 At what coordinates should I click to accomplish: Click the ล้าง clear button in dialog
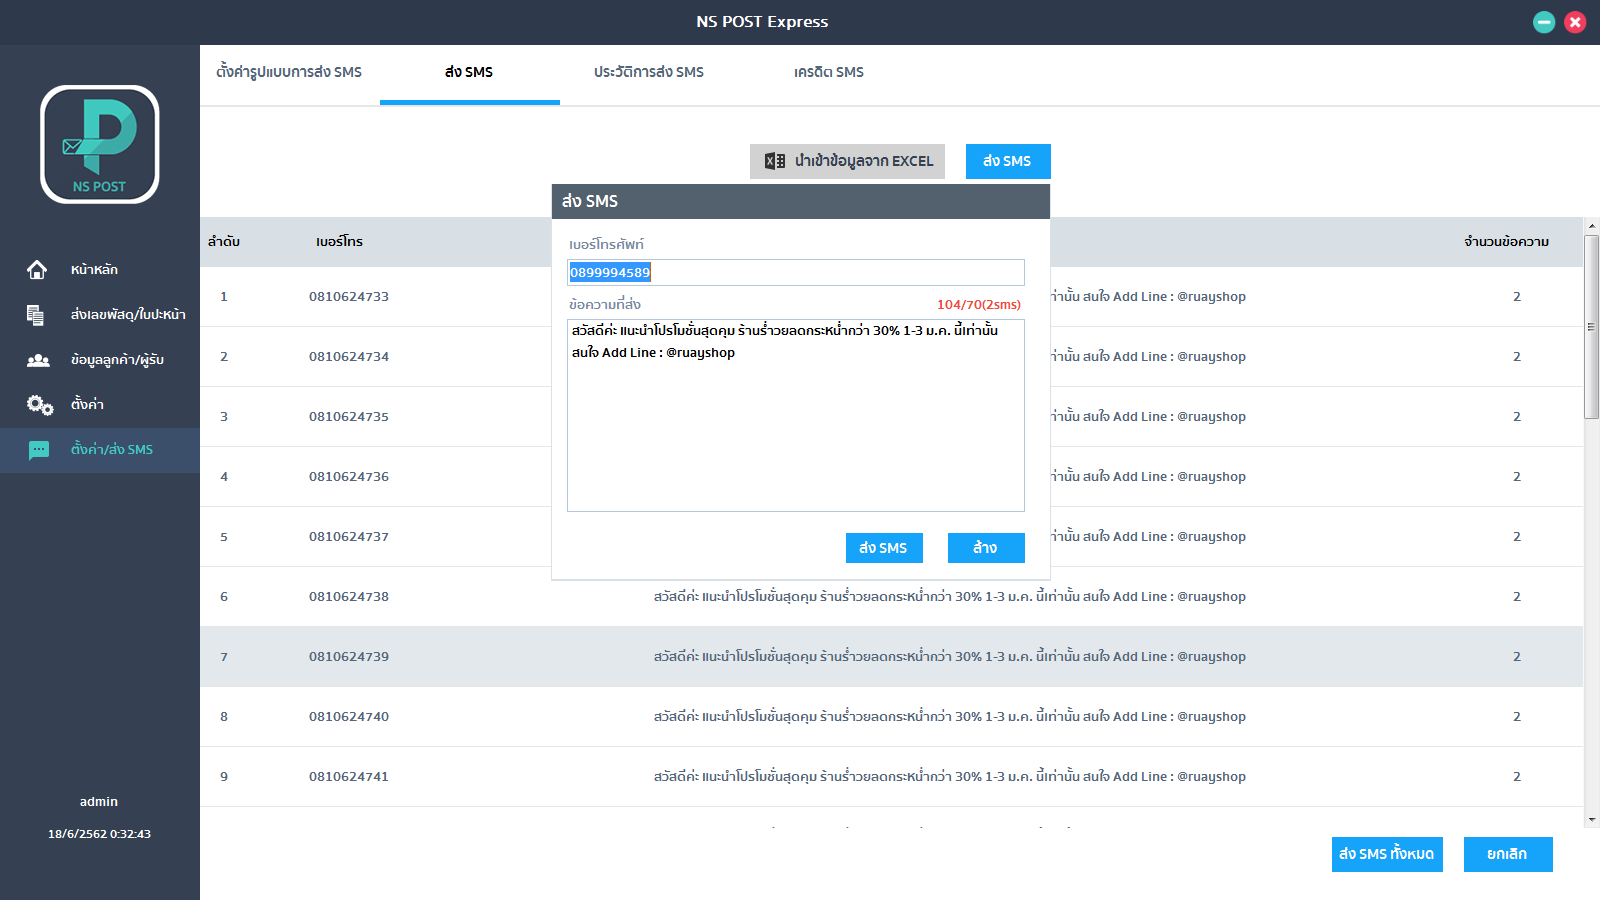click(x=986, y=548)
